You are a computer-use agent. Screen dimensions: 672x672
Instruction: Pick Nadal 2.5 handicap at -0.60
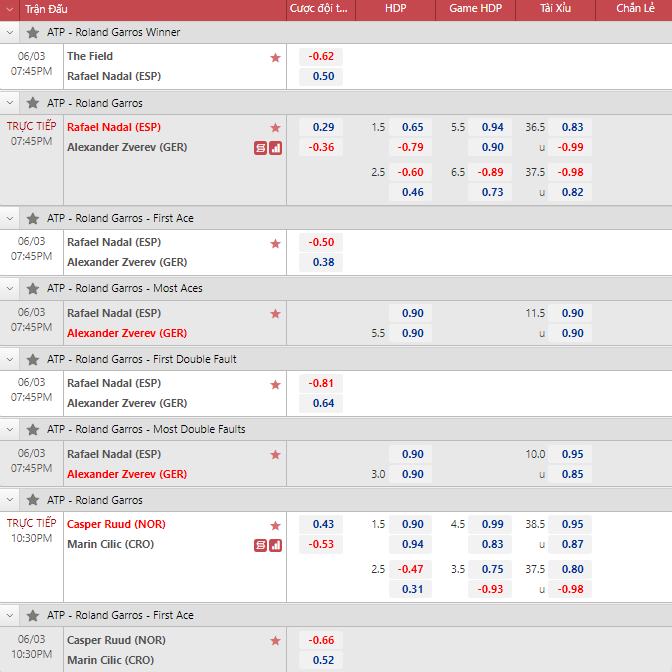click(410, 172)
